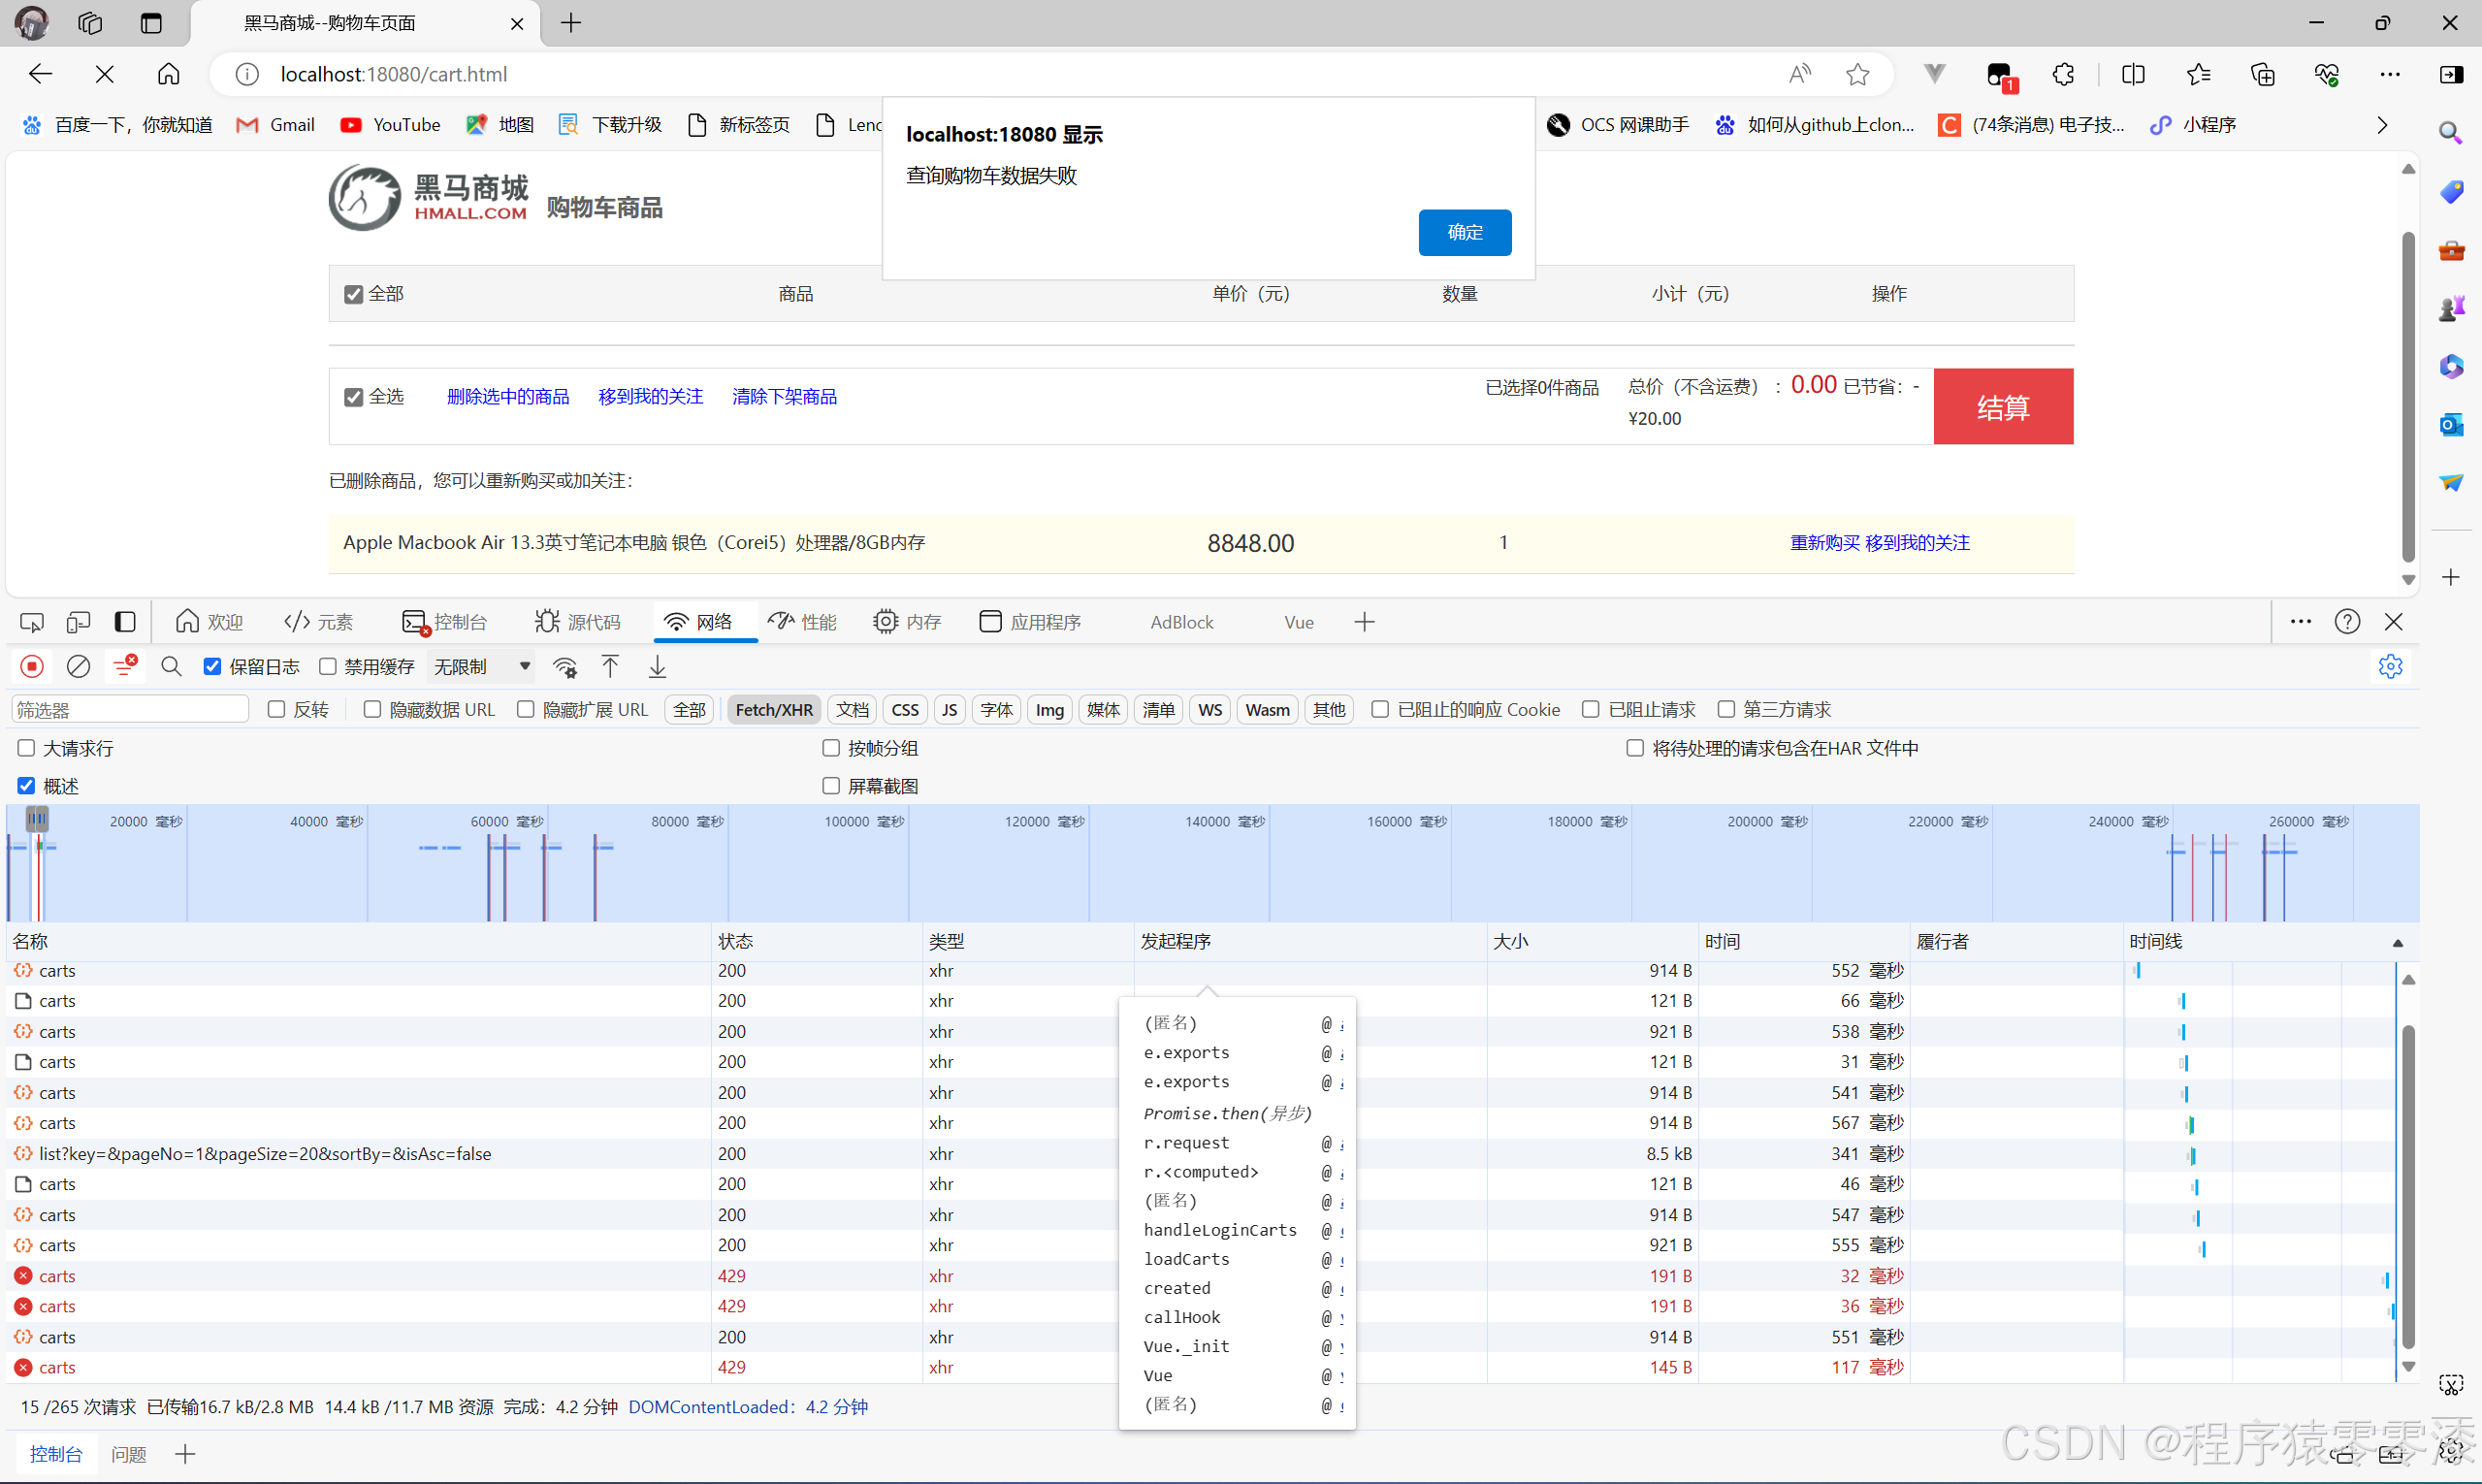This screenshot has width=2482, height=1484.
Task: Uncheck the 概述 checkbox
Action: point(26,786)
